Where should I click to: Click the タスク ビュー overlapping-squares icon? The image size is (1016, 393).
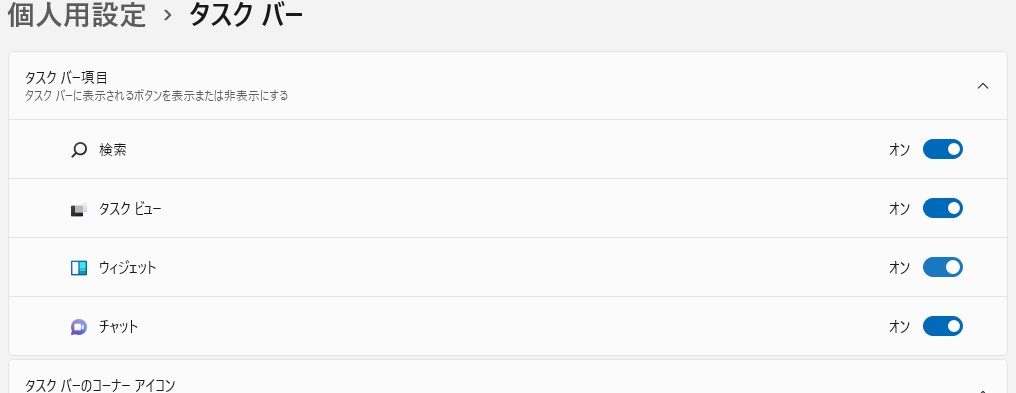point(78,209)
